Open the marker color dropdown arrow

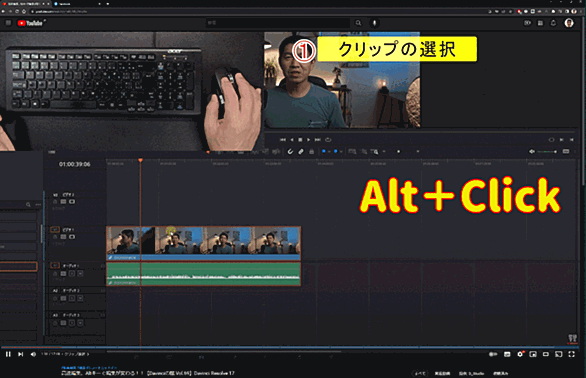pos(341,152)
